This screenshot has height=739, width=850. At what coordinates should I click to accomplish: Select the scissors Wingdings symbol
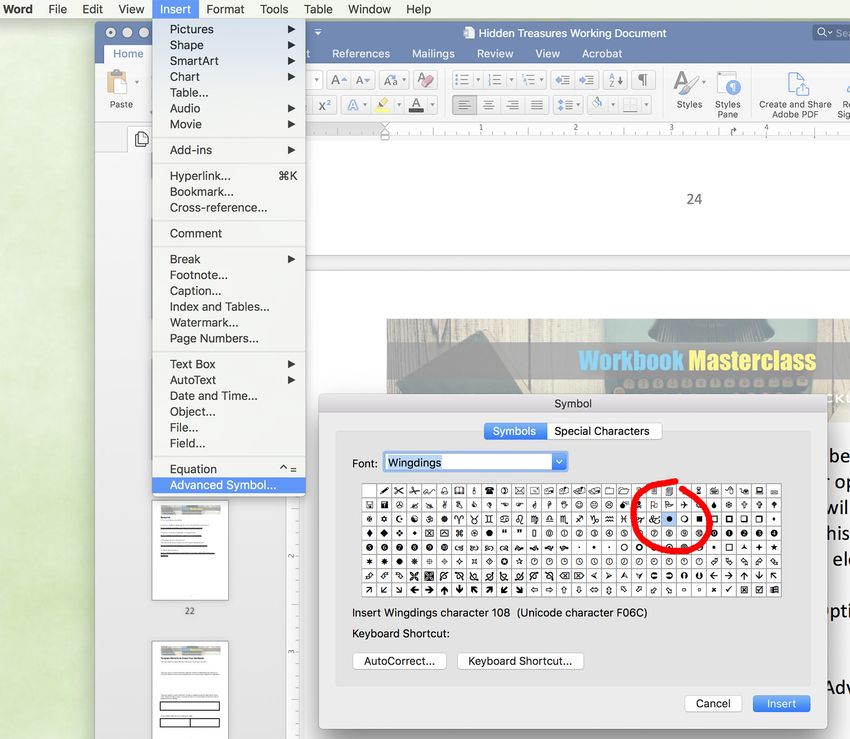pos(399,491)
